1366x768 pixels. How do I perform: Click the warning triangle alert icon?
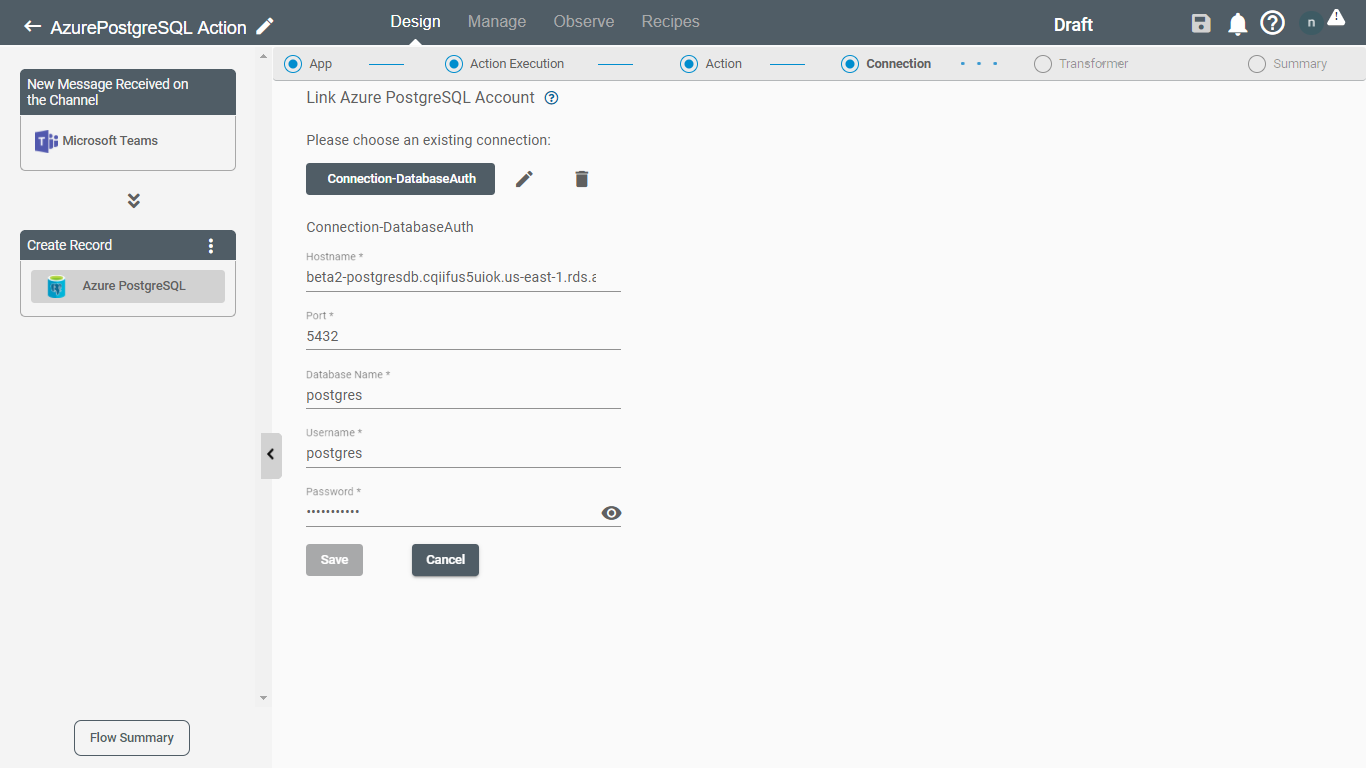click(x=1336, y=17)
